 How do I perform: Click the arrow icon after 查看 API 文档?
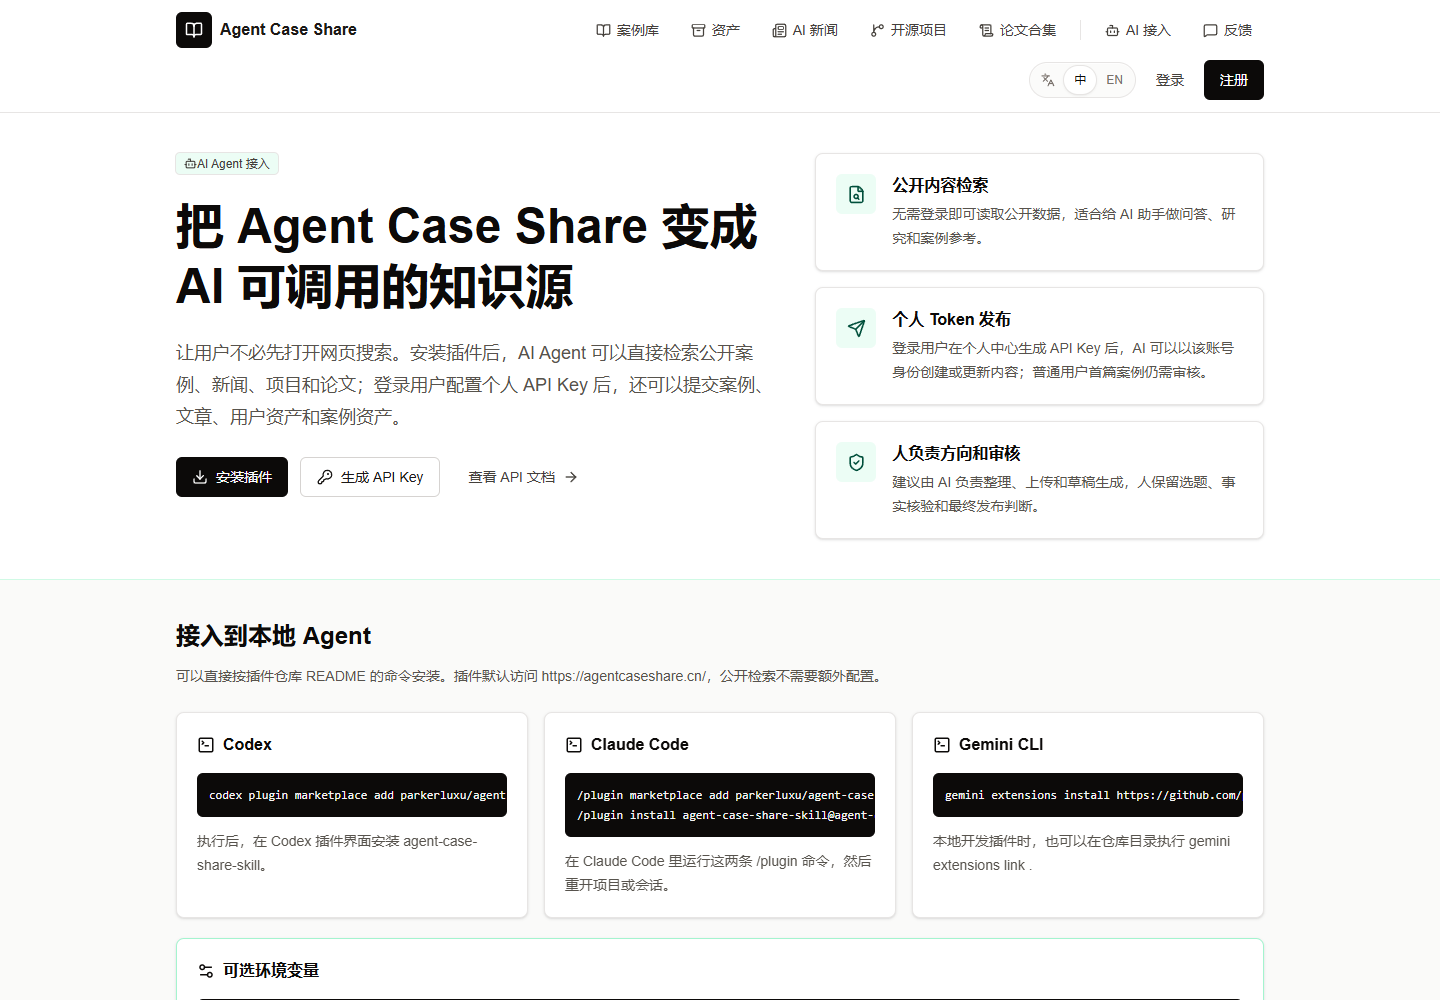point(571,477)
